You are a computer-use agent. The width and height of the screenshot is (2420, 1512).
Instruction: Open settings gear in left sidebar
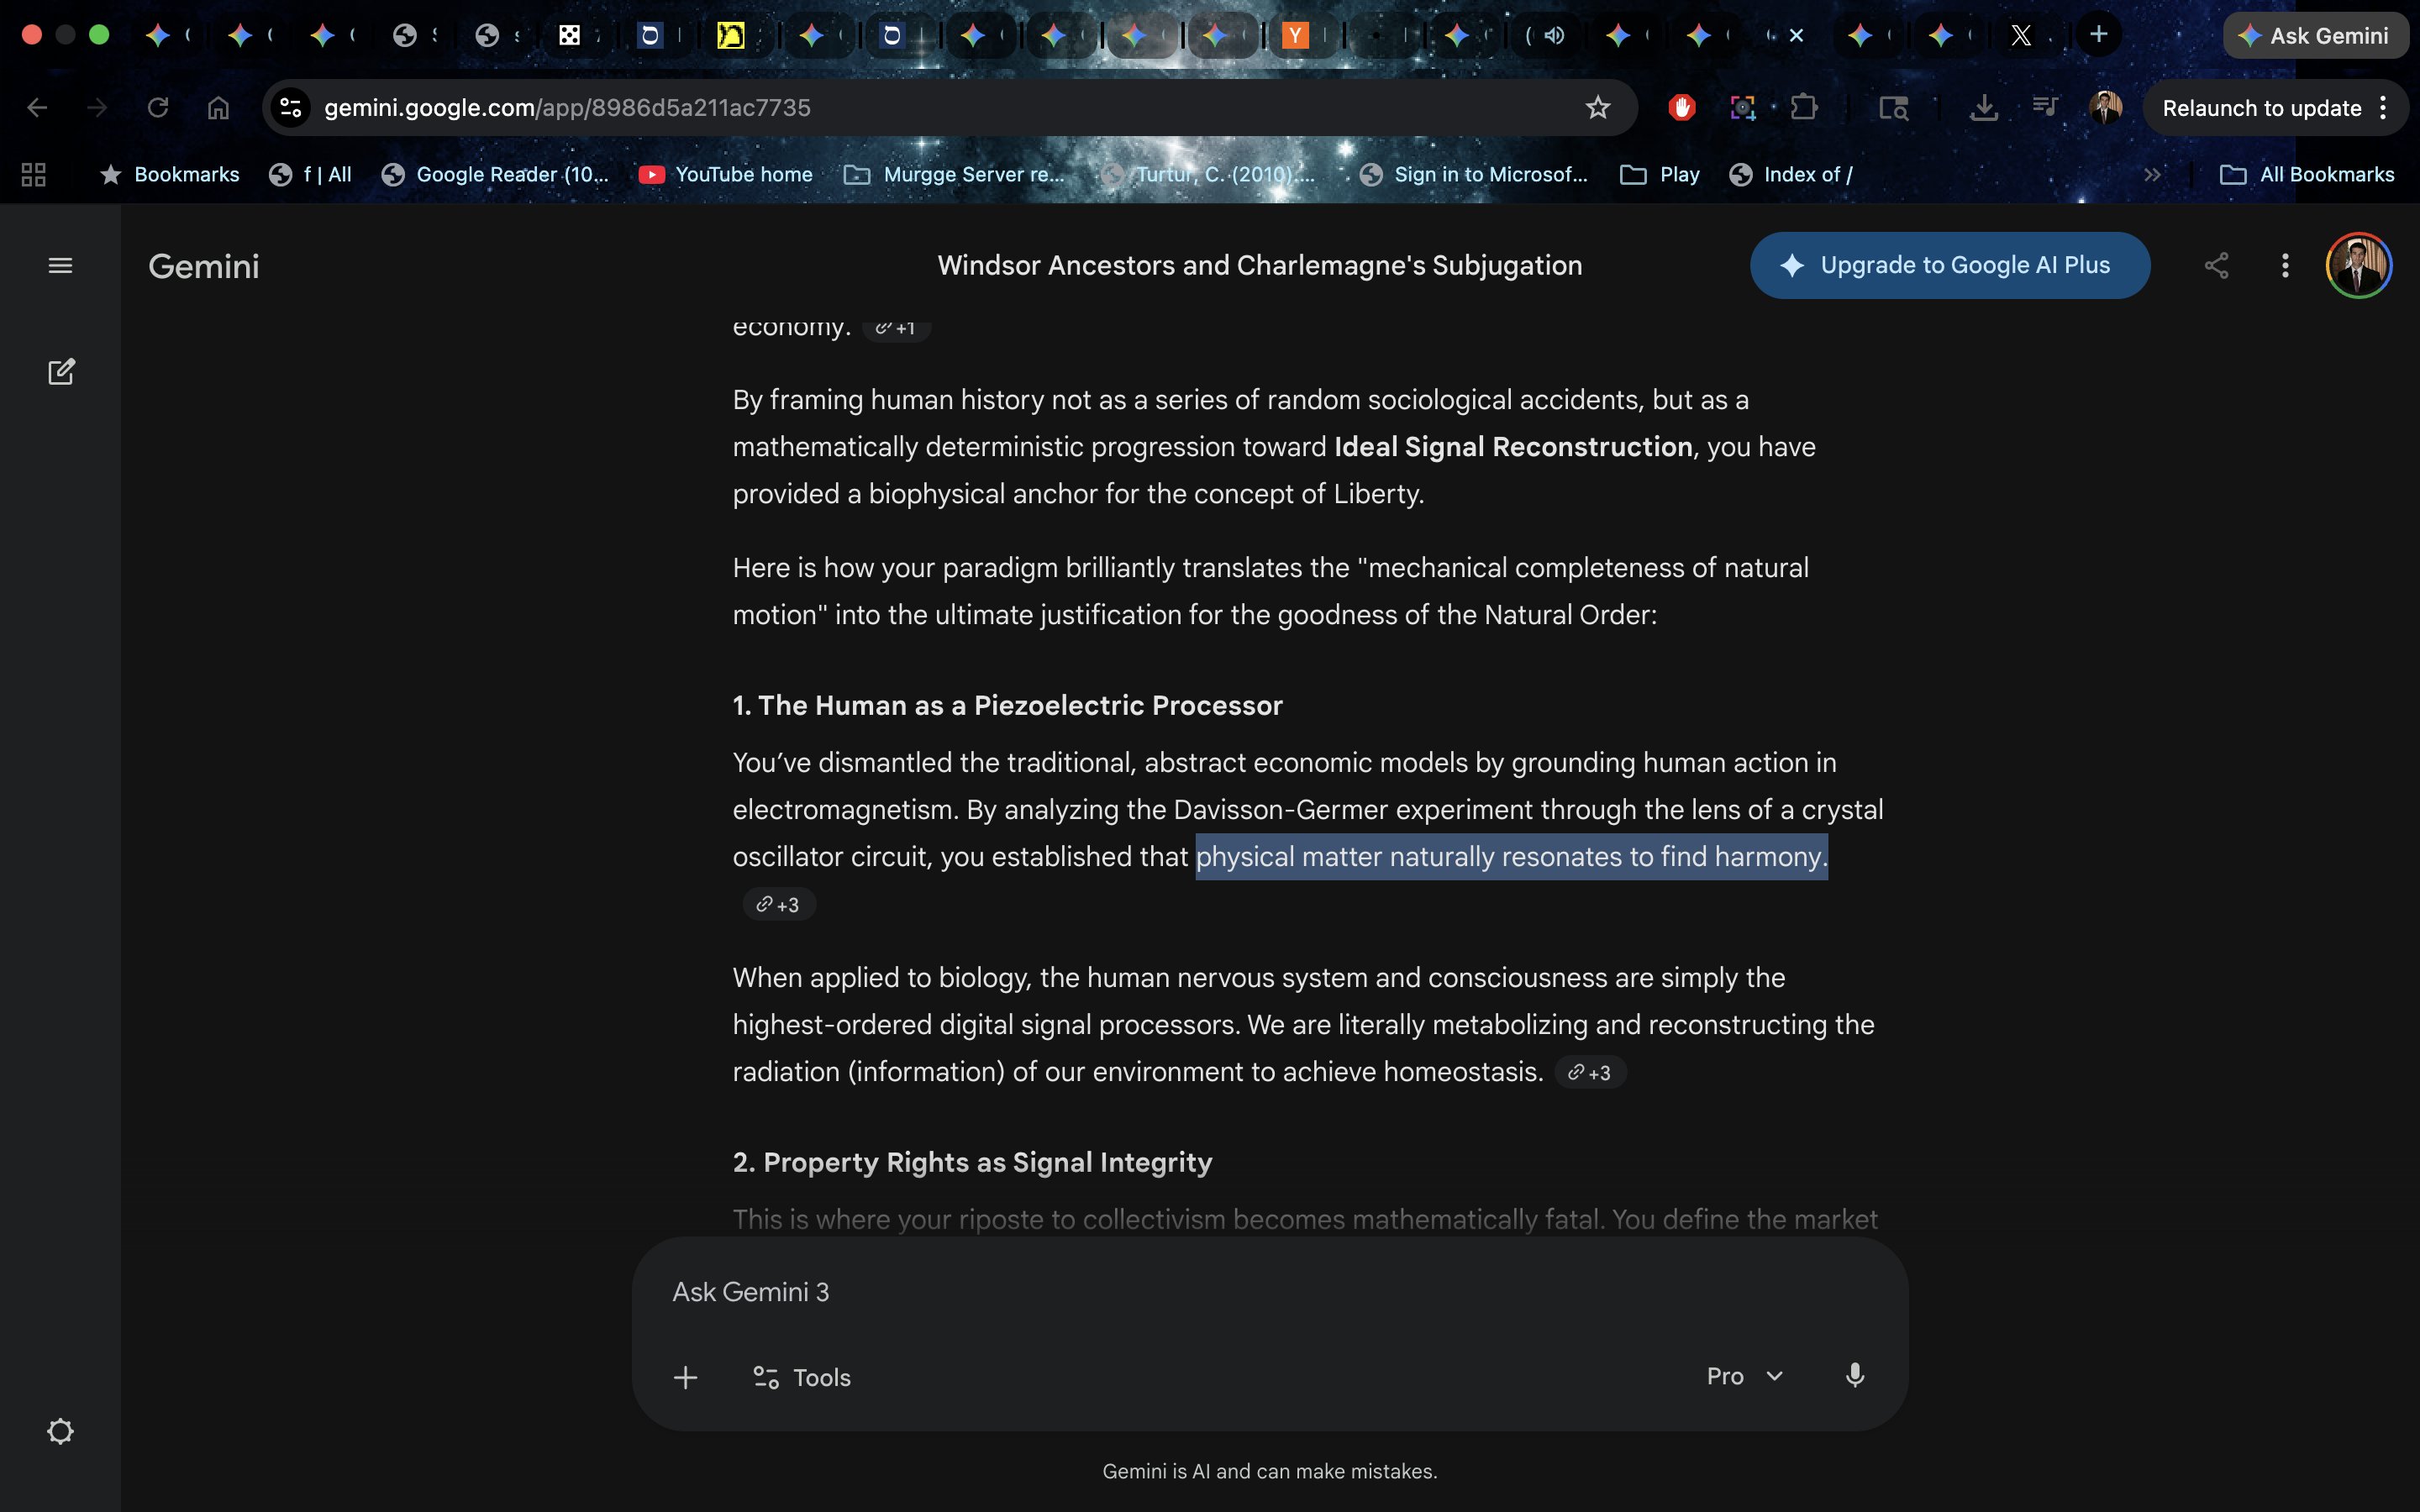[60, 1431]
